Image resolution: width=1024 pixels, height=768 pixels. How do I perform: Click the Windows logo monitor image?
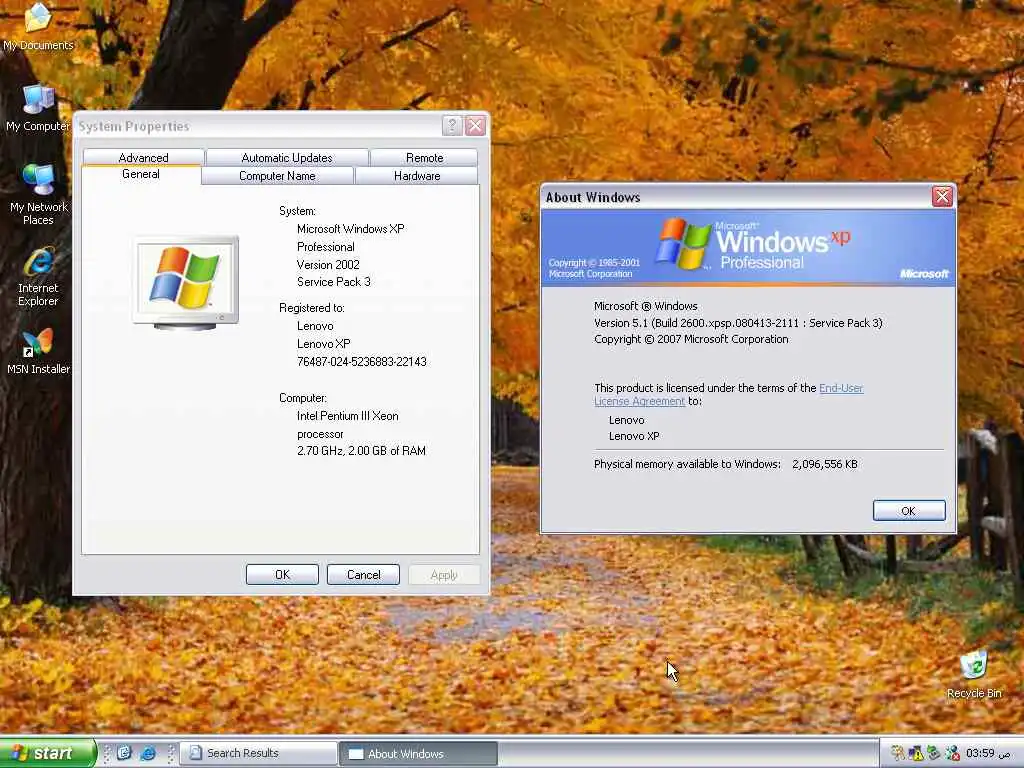(x=185, y=282)
